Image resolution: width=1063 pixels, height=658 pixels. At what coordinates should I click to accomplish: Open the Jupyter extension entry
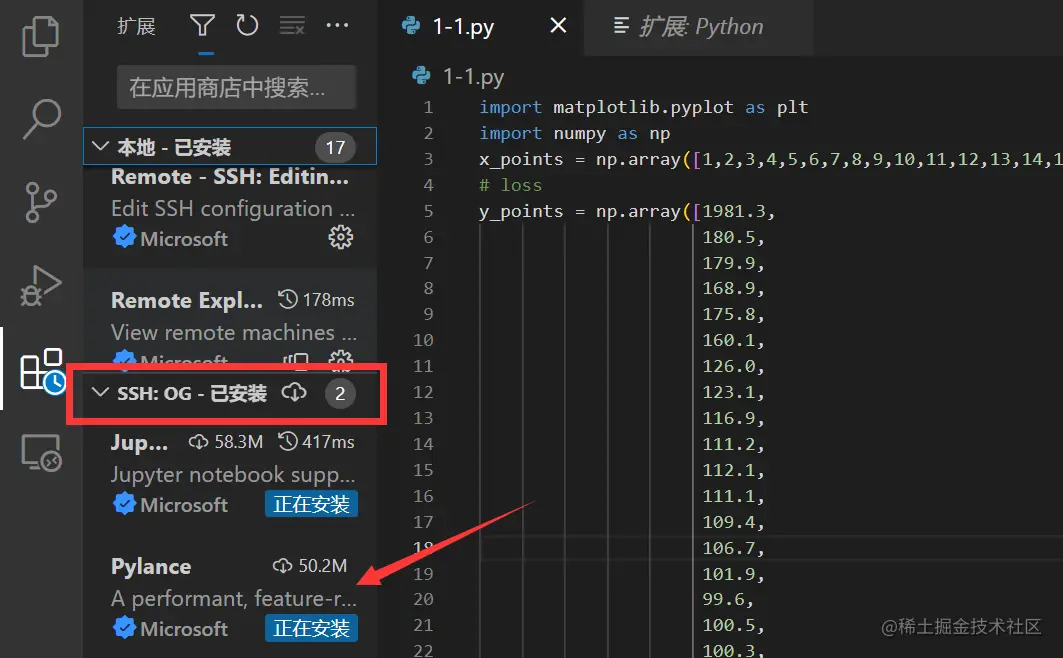[230, 474]
